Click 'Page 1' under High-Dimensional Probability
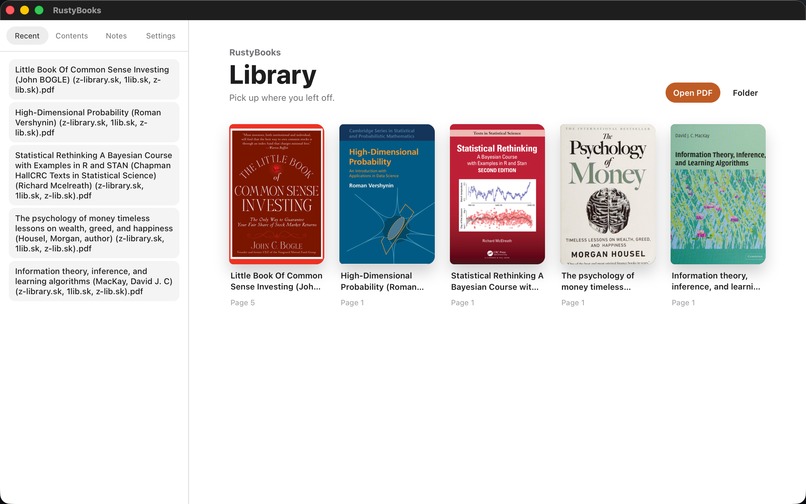Screen dimensions: 806x504 [x=352, y=303]
